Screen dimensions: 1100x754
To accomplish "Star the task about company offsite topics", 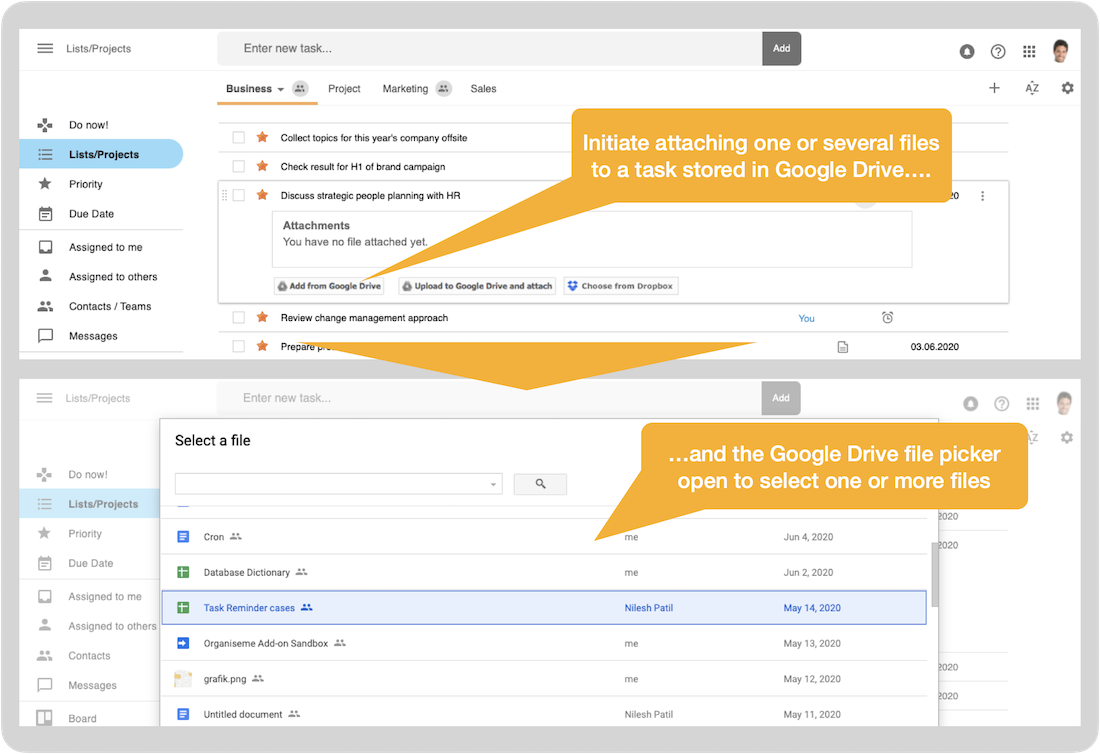I will 261,138.
